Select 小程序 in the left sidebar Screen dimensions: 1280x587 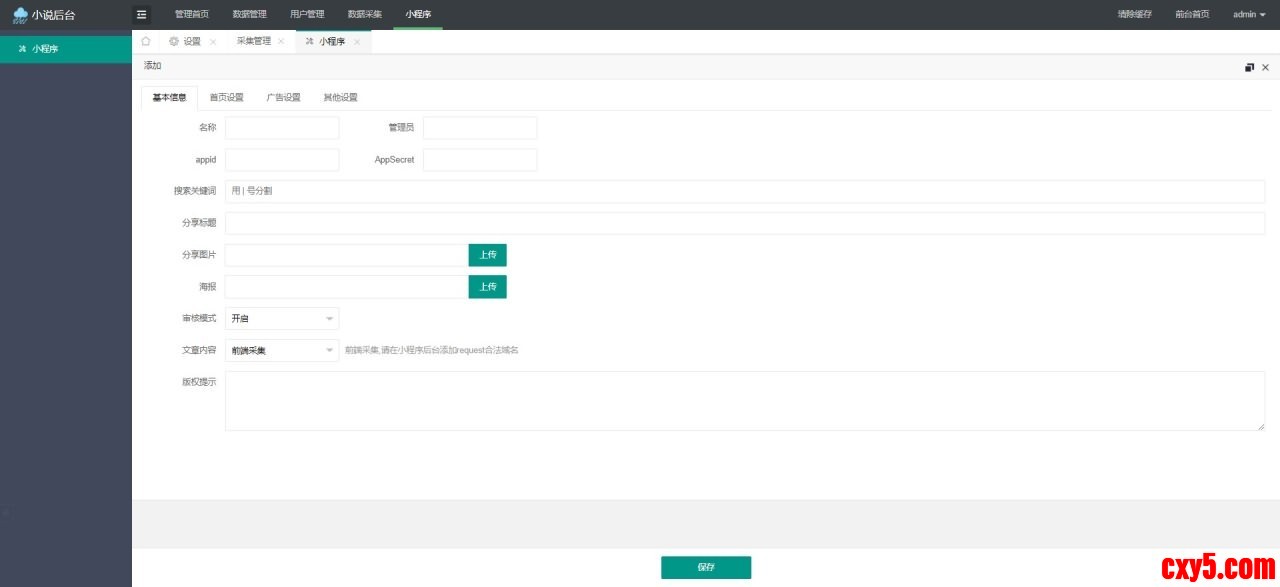[66, 48]
